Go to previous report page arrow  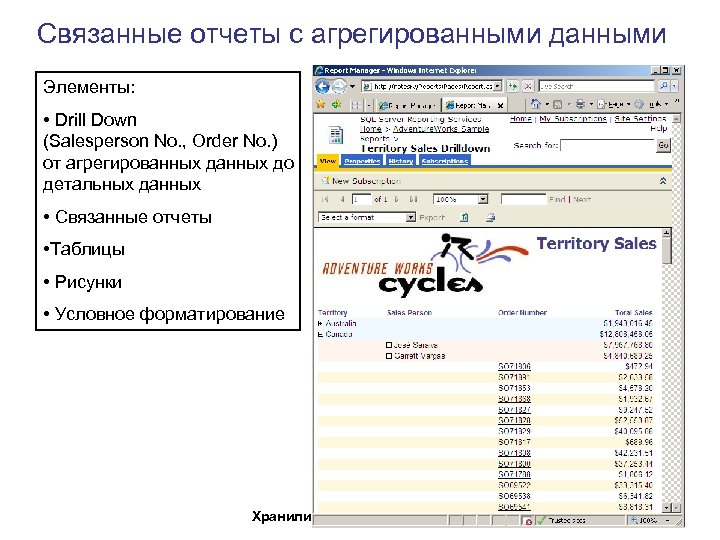343,199
